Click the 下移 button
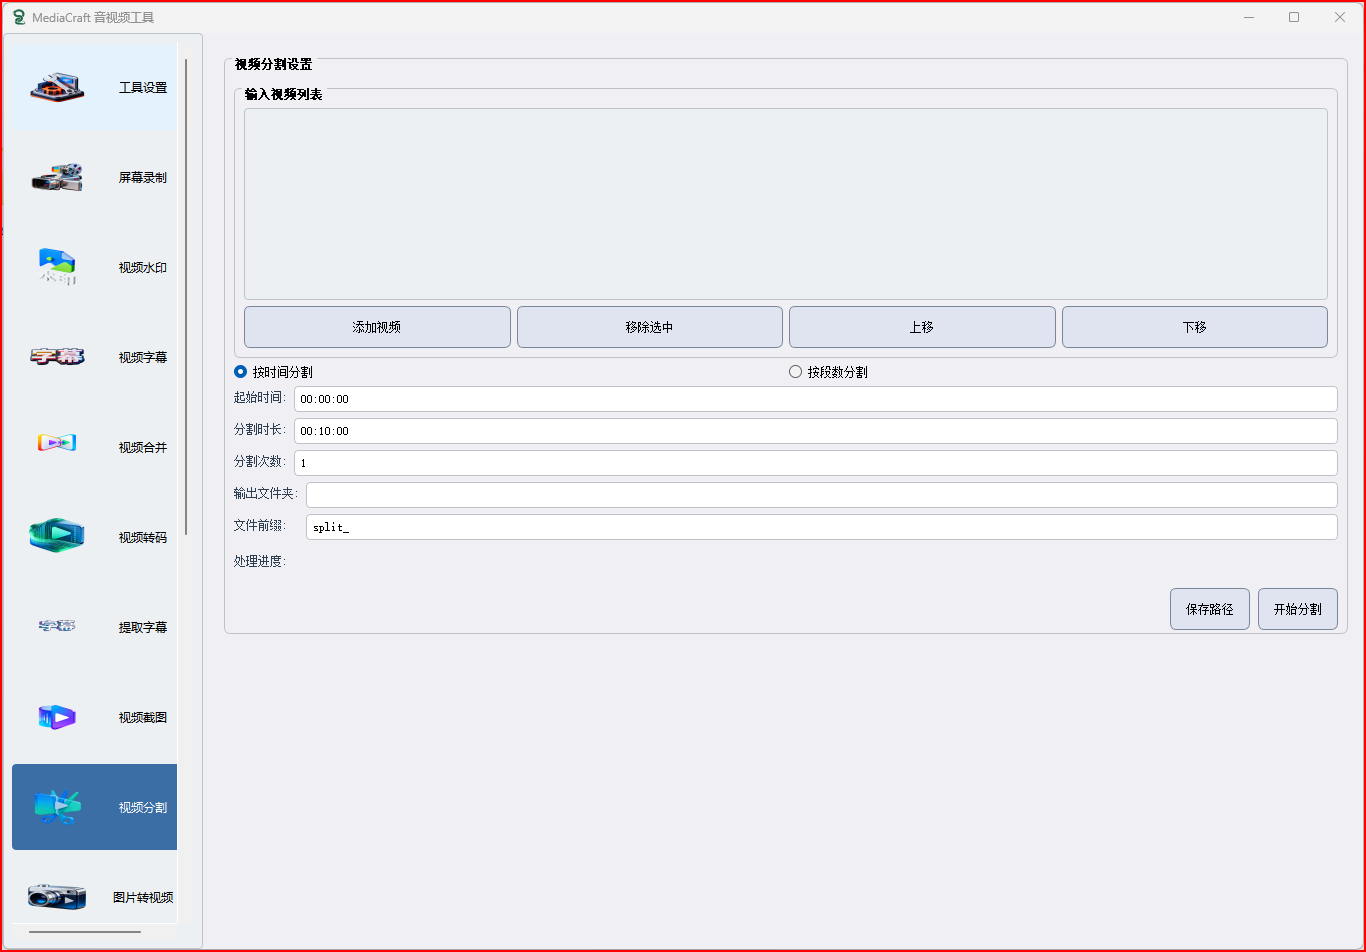This screenshot has width=1366, height=952. point(1194,327)
